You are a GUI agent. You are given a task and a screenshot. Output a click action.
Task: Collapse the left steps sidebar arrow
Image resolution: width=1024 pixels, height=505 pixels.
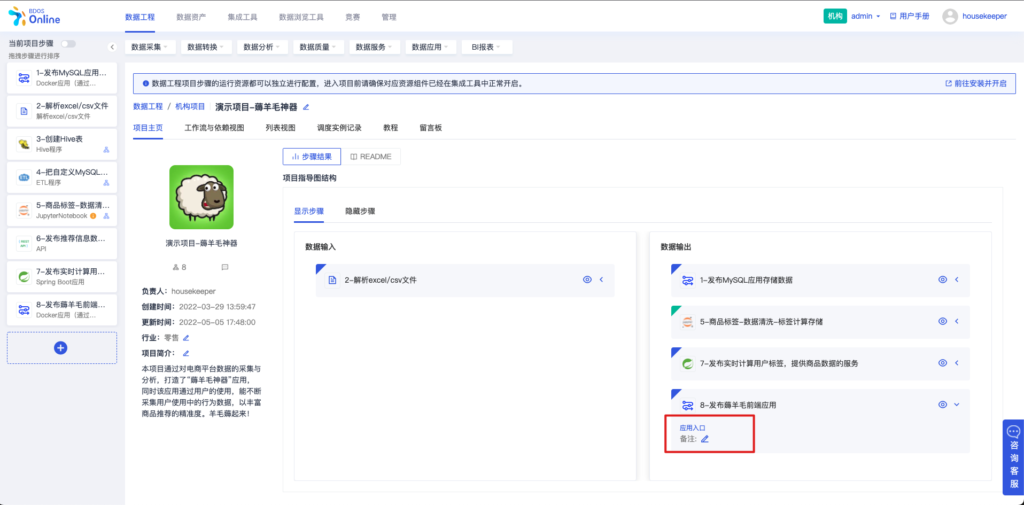(112, 47)
